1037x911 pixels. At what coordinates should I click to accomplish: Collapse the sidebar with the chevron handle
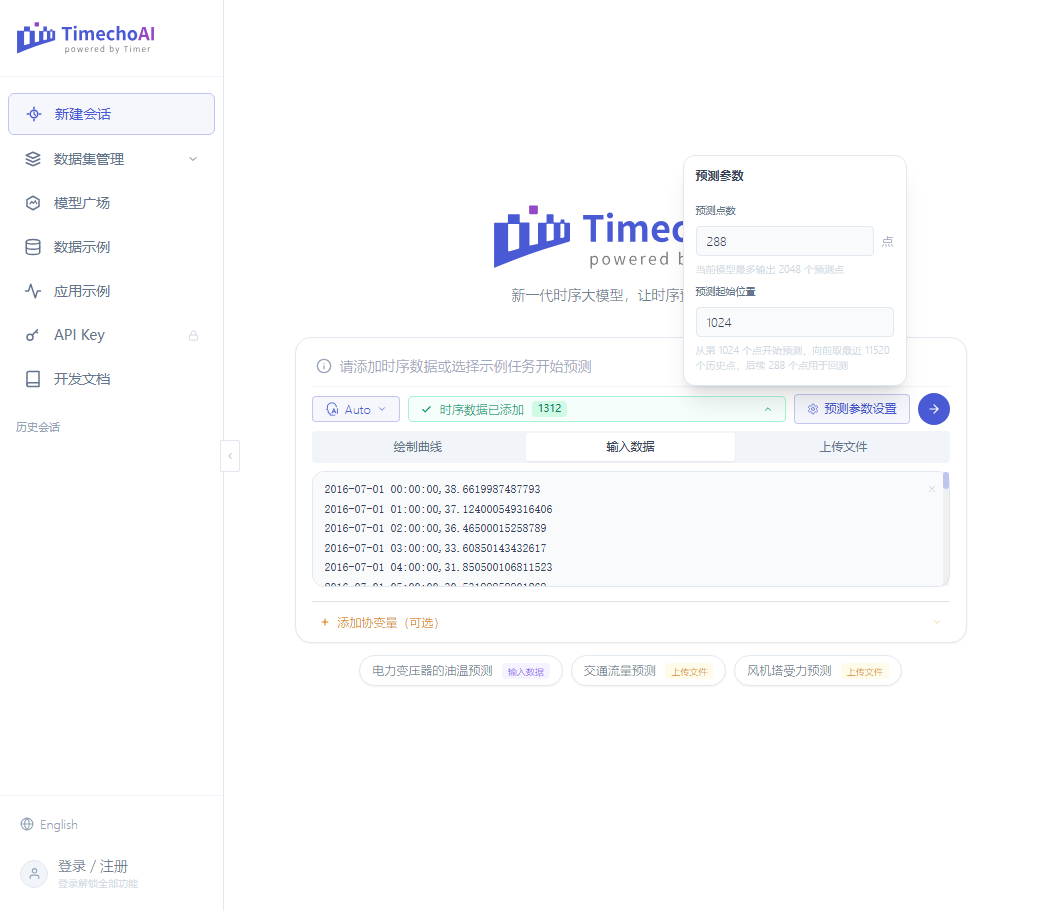(x=229, y=456)
